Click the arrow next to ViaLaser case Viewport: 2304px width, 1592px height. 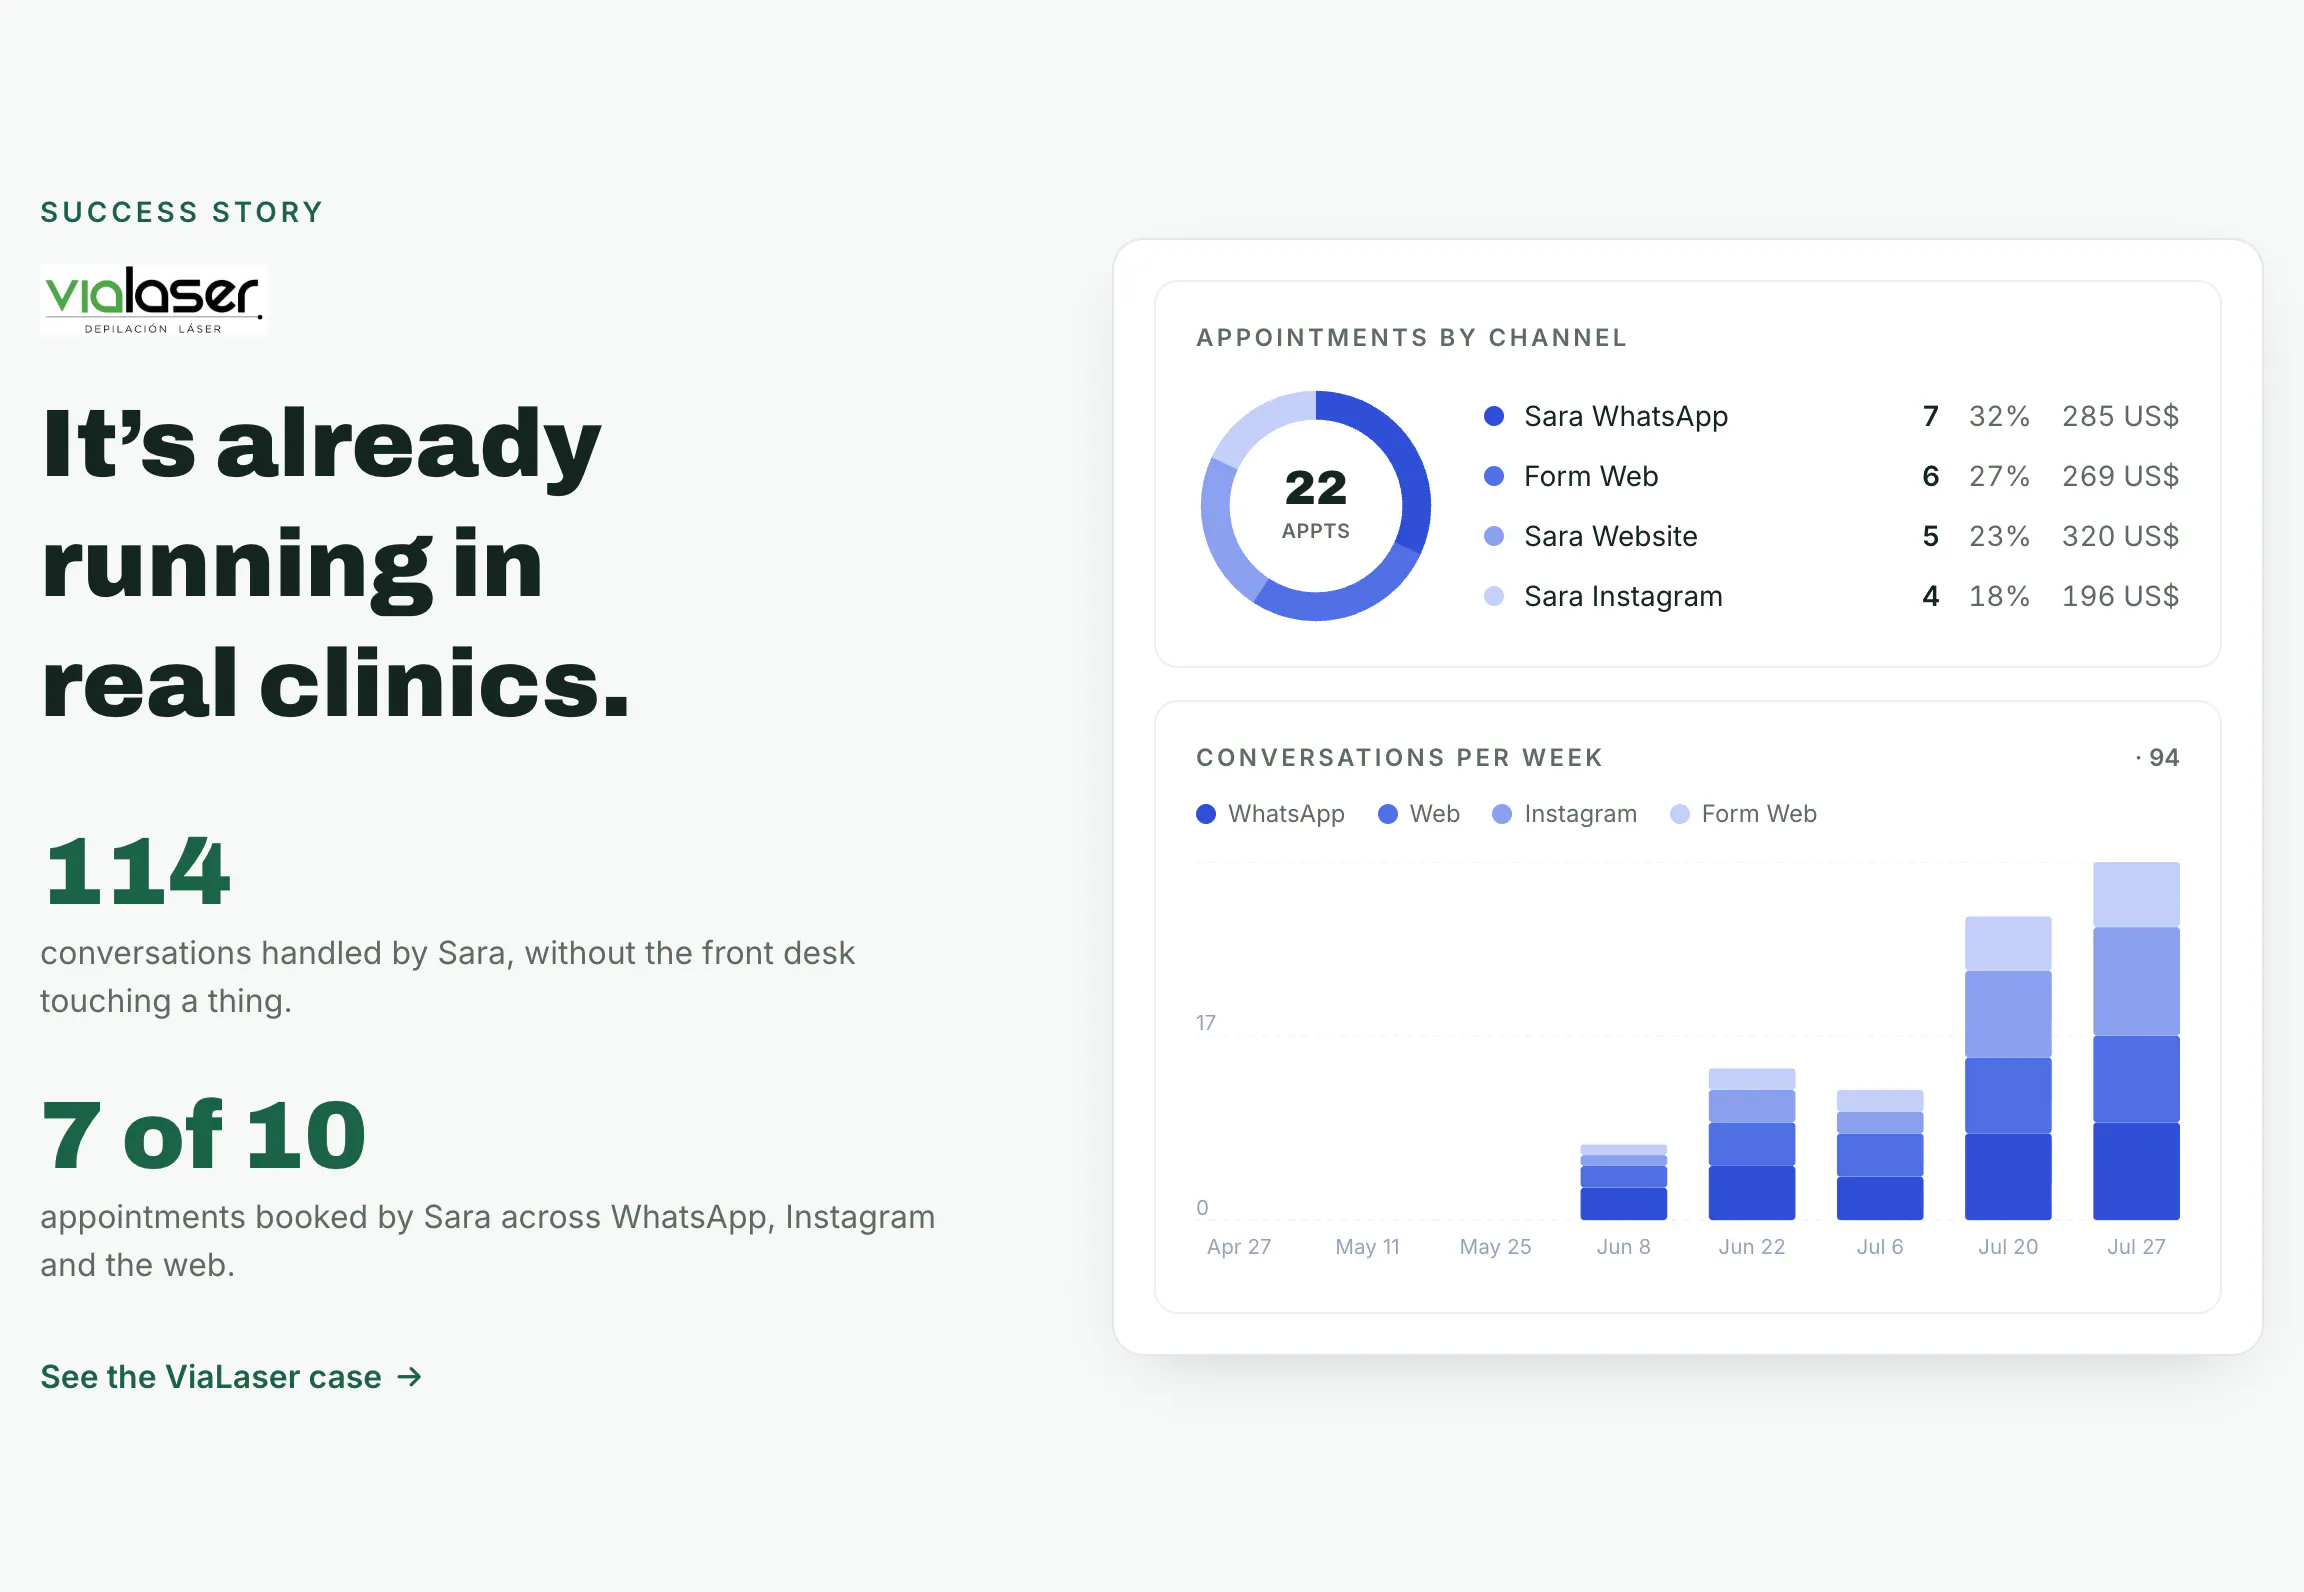coord(410,1377)
